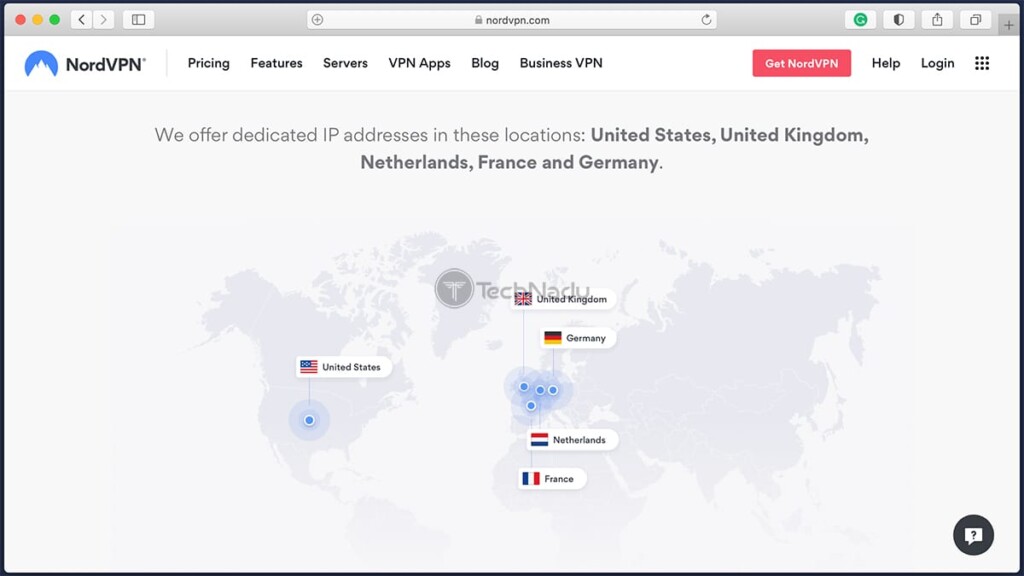This screenshot has width=1024, height=576.
Task: Go forward with Safari's forward arrow
Action: 103,20
